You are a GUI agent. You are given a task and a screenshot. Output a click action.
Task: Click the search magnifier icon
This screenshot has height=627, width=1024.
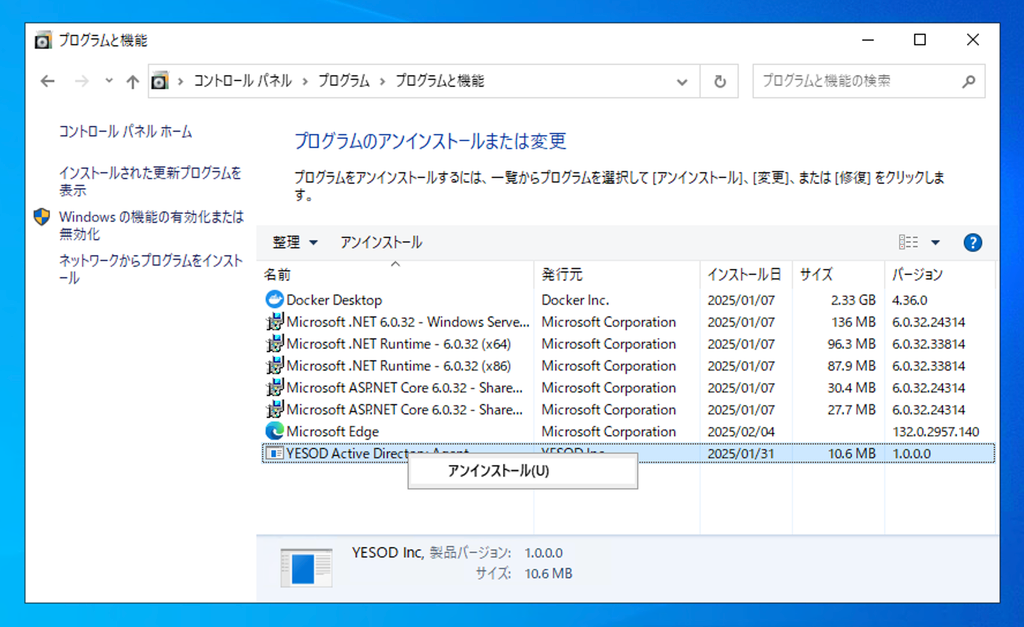[x=968, y=81]
